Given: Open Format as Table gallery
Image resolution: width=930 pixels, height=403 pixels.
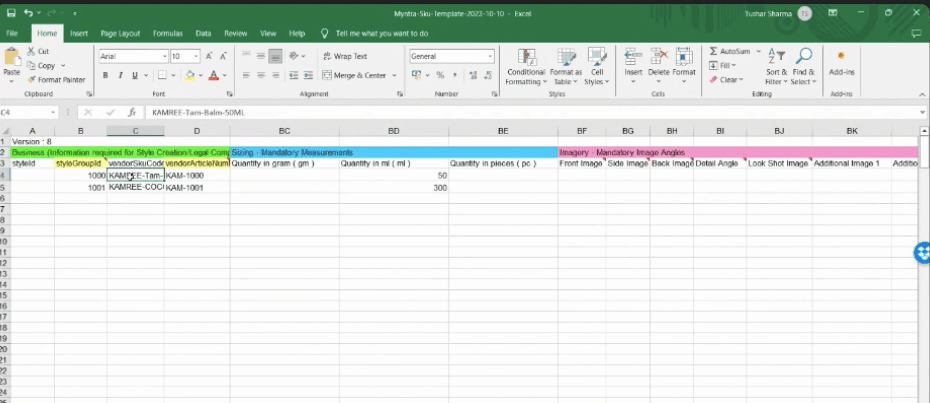Looking at the screenshot, I should pyautogui.click(x=565, y=66).
